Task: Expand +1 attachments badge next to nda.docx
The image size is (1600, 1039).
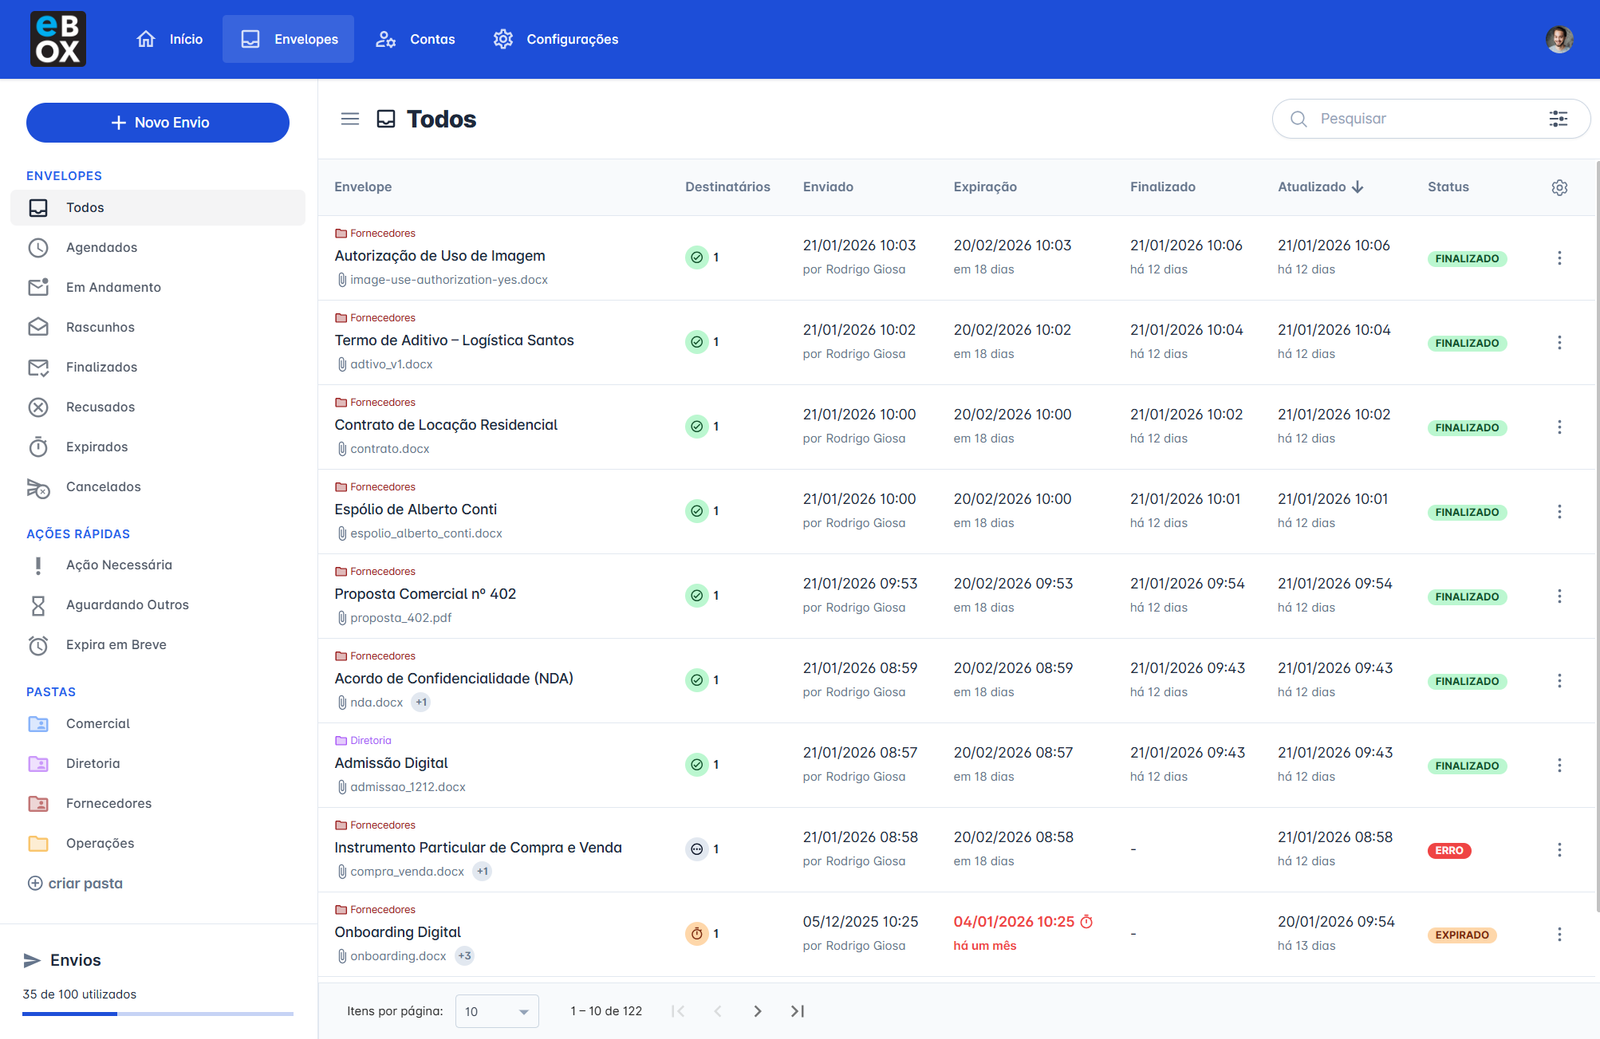Action: click(x=421, y=702)
